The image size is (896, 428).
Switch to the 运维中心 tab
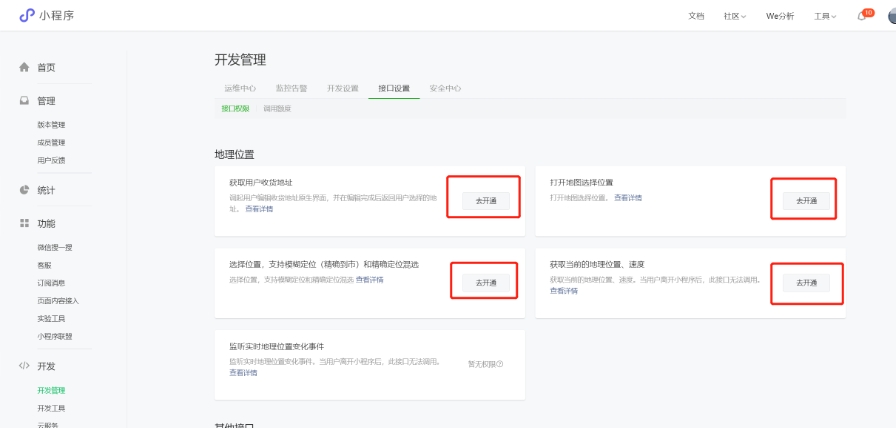pos(240,89)
